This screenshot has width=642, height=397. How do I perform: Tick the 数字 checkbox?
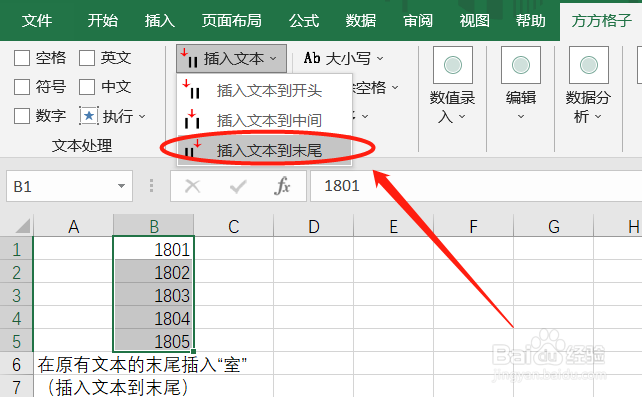(22, 116)
